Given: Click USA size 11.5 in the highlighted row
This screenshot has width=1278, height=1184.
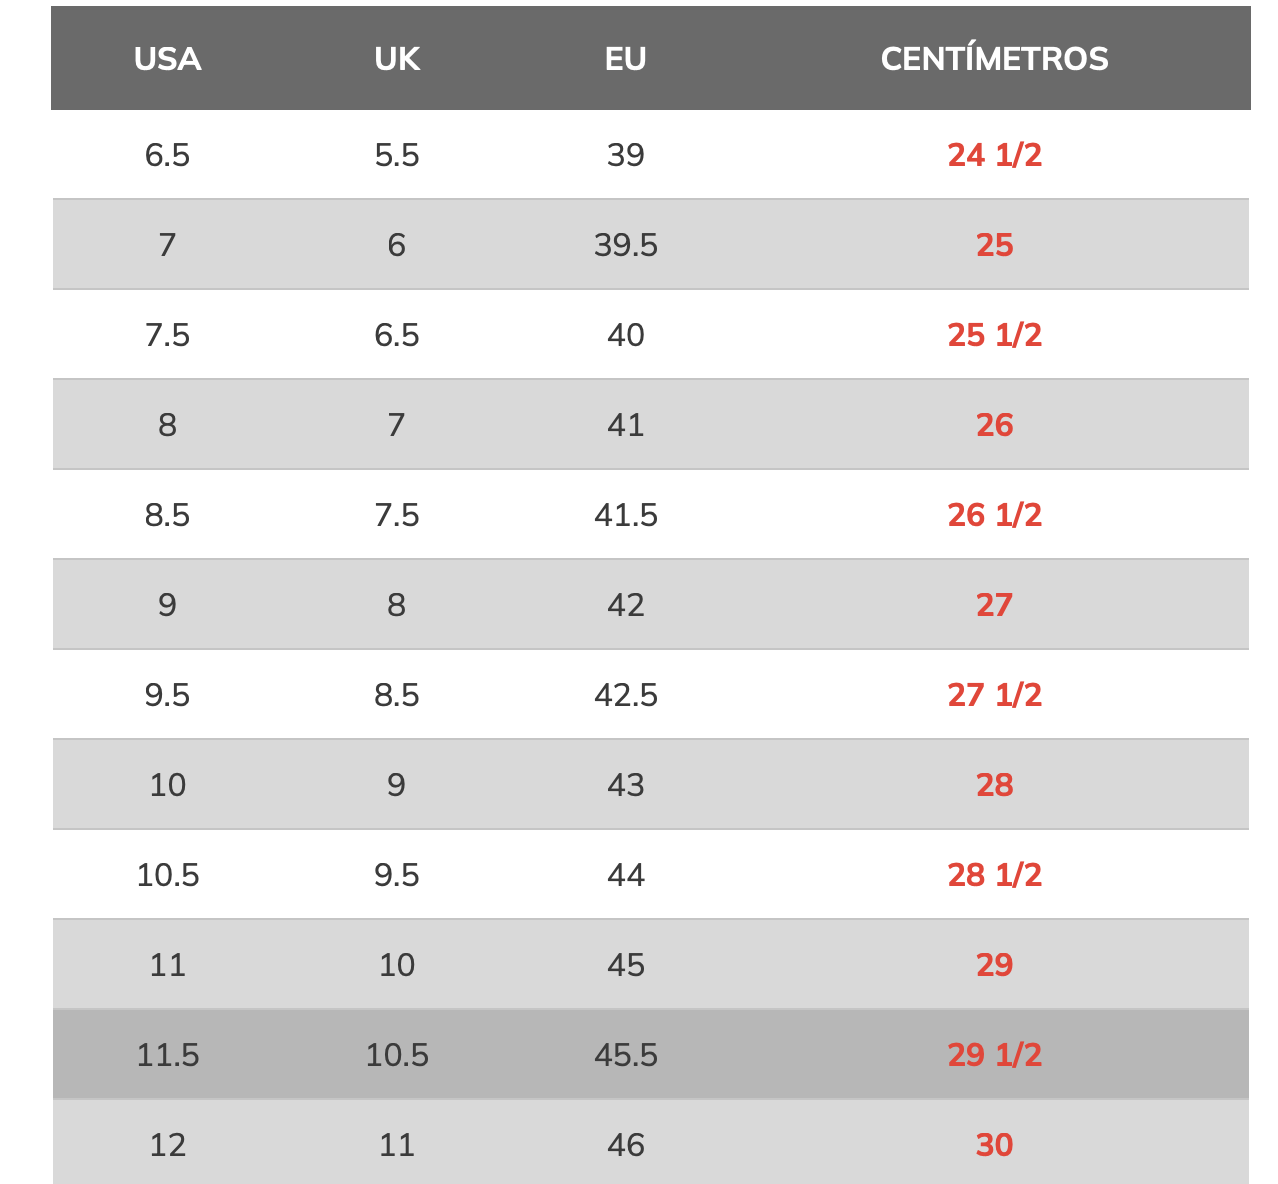Looking at the screenshot, I should [x=168, y=1055].
